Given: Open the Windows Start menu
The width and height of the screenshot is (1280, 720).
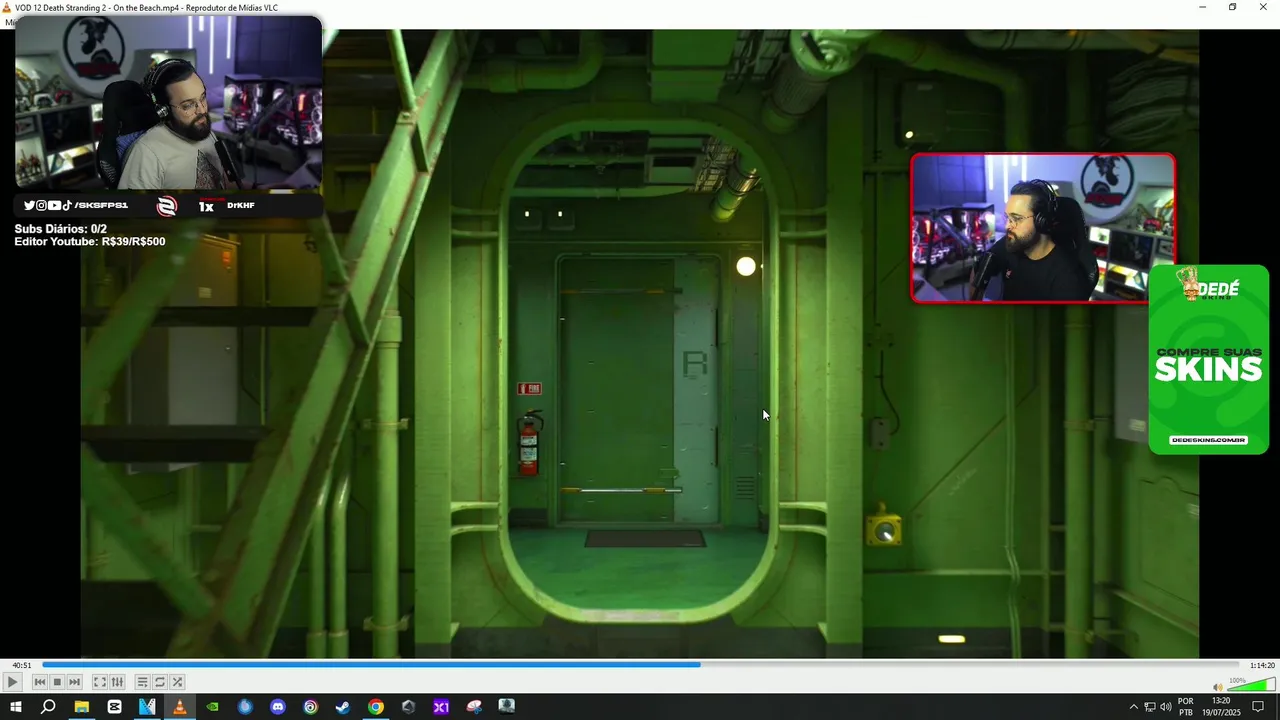Looking at the screenshot, I should point(16,707).
